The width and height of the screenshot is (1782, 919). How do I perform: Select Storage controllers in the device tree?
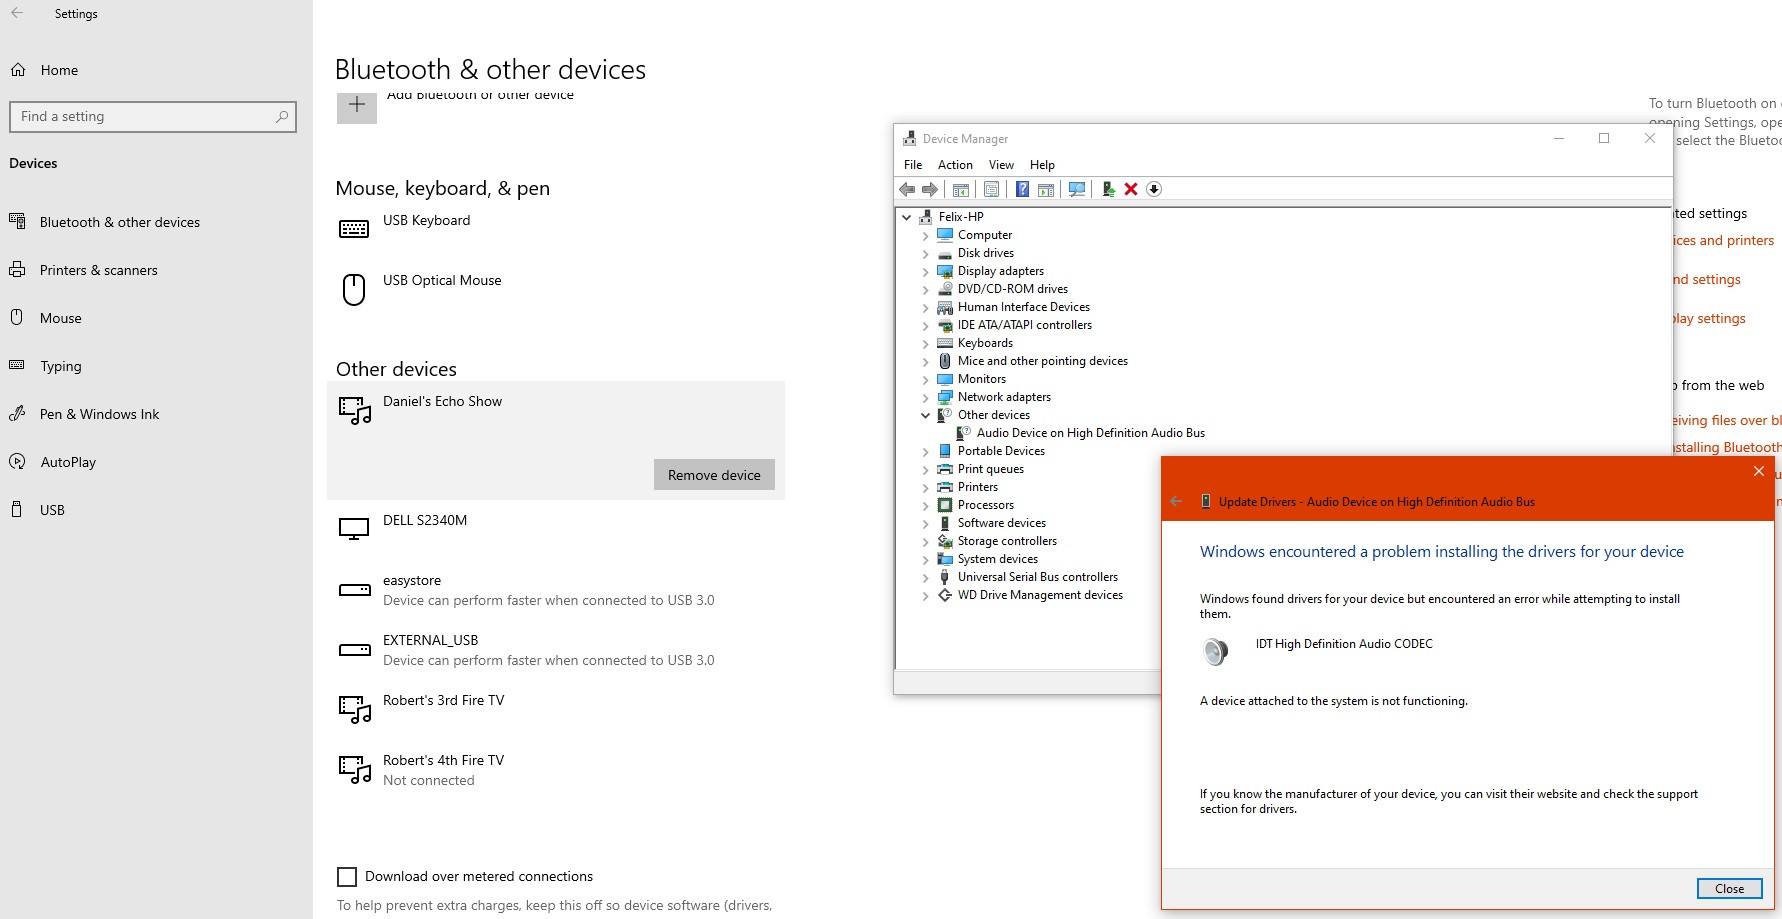click(x=1007, y=541)
